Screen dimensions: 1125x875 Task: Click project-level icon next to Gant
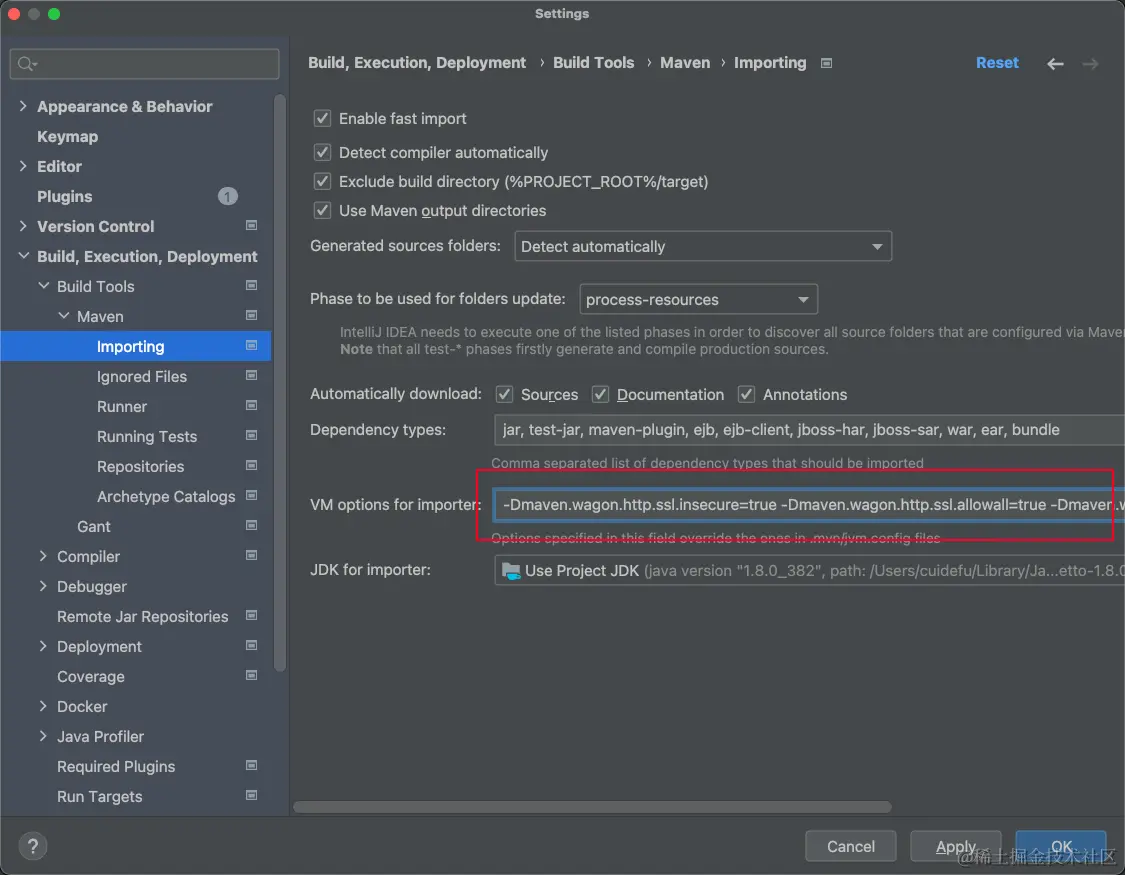(x=251, y=526)
